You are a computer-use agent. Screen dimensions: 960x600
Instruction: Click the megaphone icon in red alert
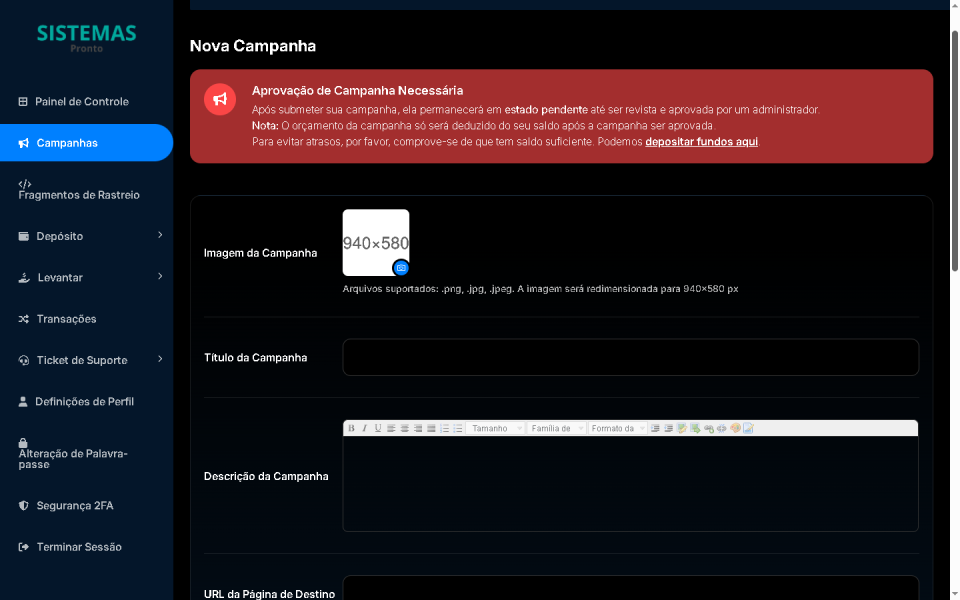pyautogui.click(x=220, y=99)
